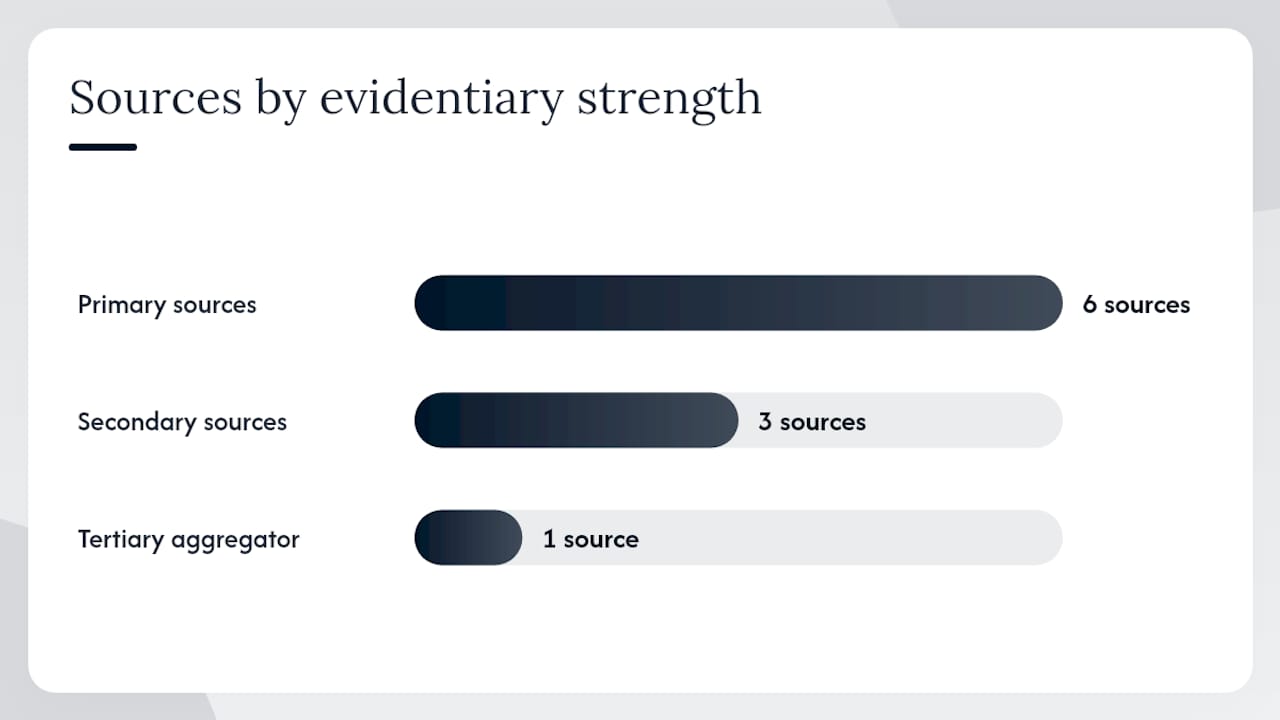Select the "Secondary sources" row label

(x=182, y=422)
